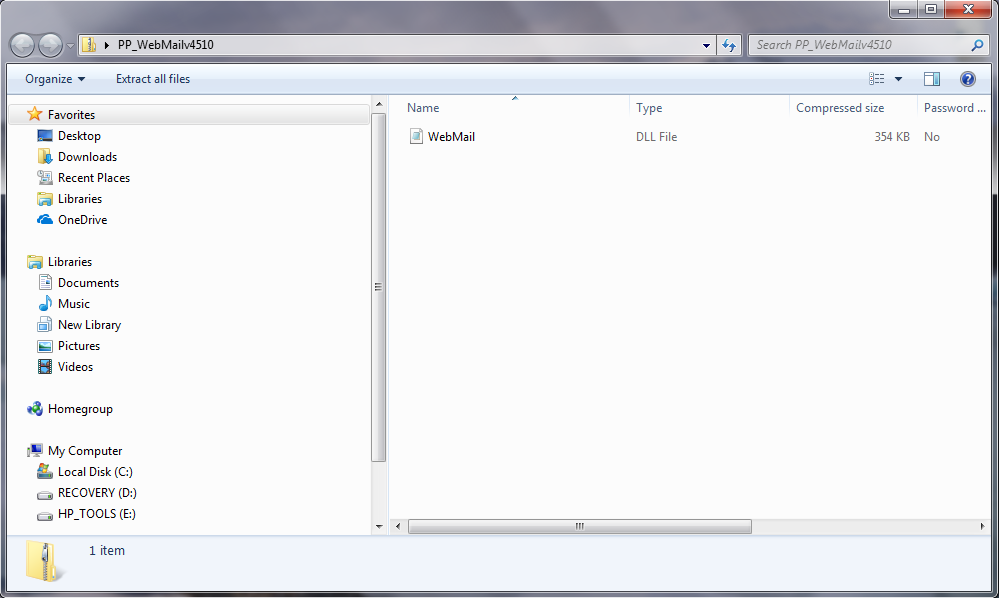
Task: Click the Local Disk (C:) drive icon
Action: pyautogui.click(x=45, y=472)
